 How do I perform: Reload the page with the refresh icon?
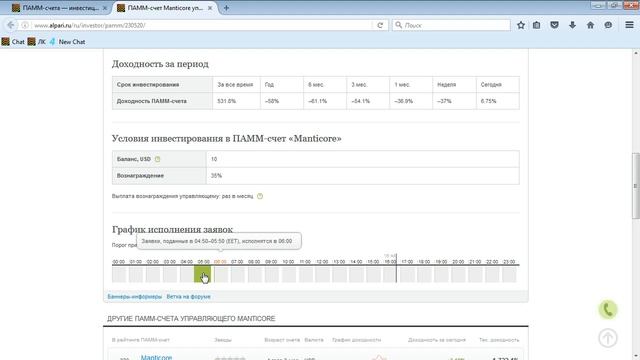coord(380,25)
